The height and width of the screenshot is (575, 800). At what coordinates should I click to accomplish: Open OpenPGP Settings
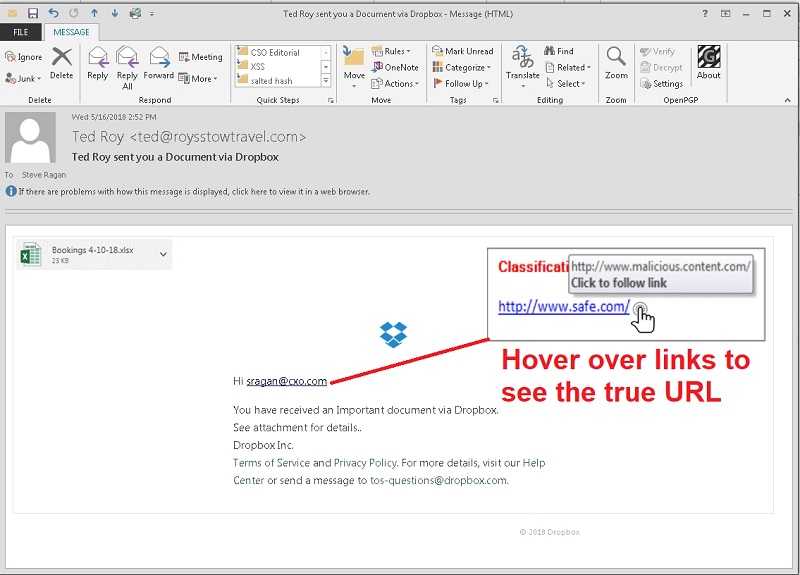point(662,84)
